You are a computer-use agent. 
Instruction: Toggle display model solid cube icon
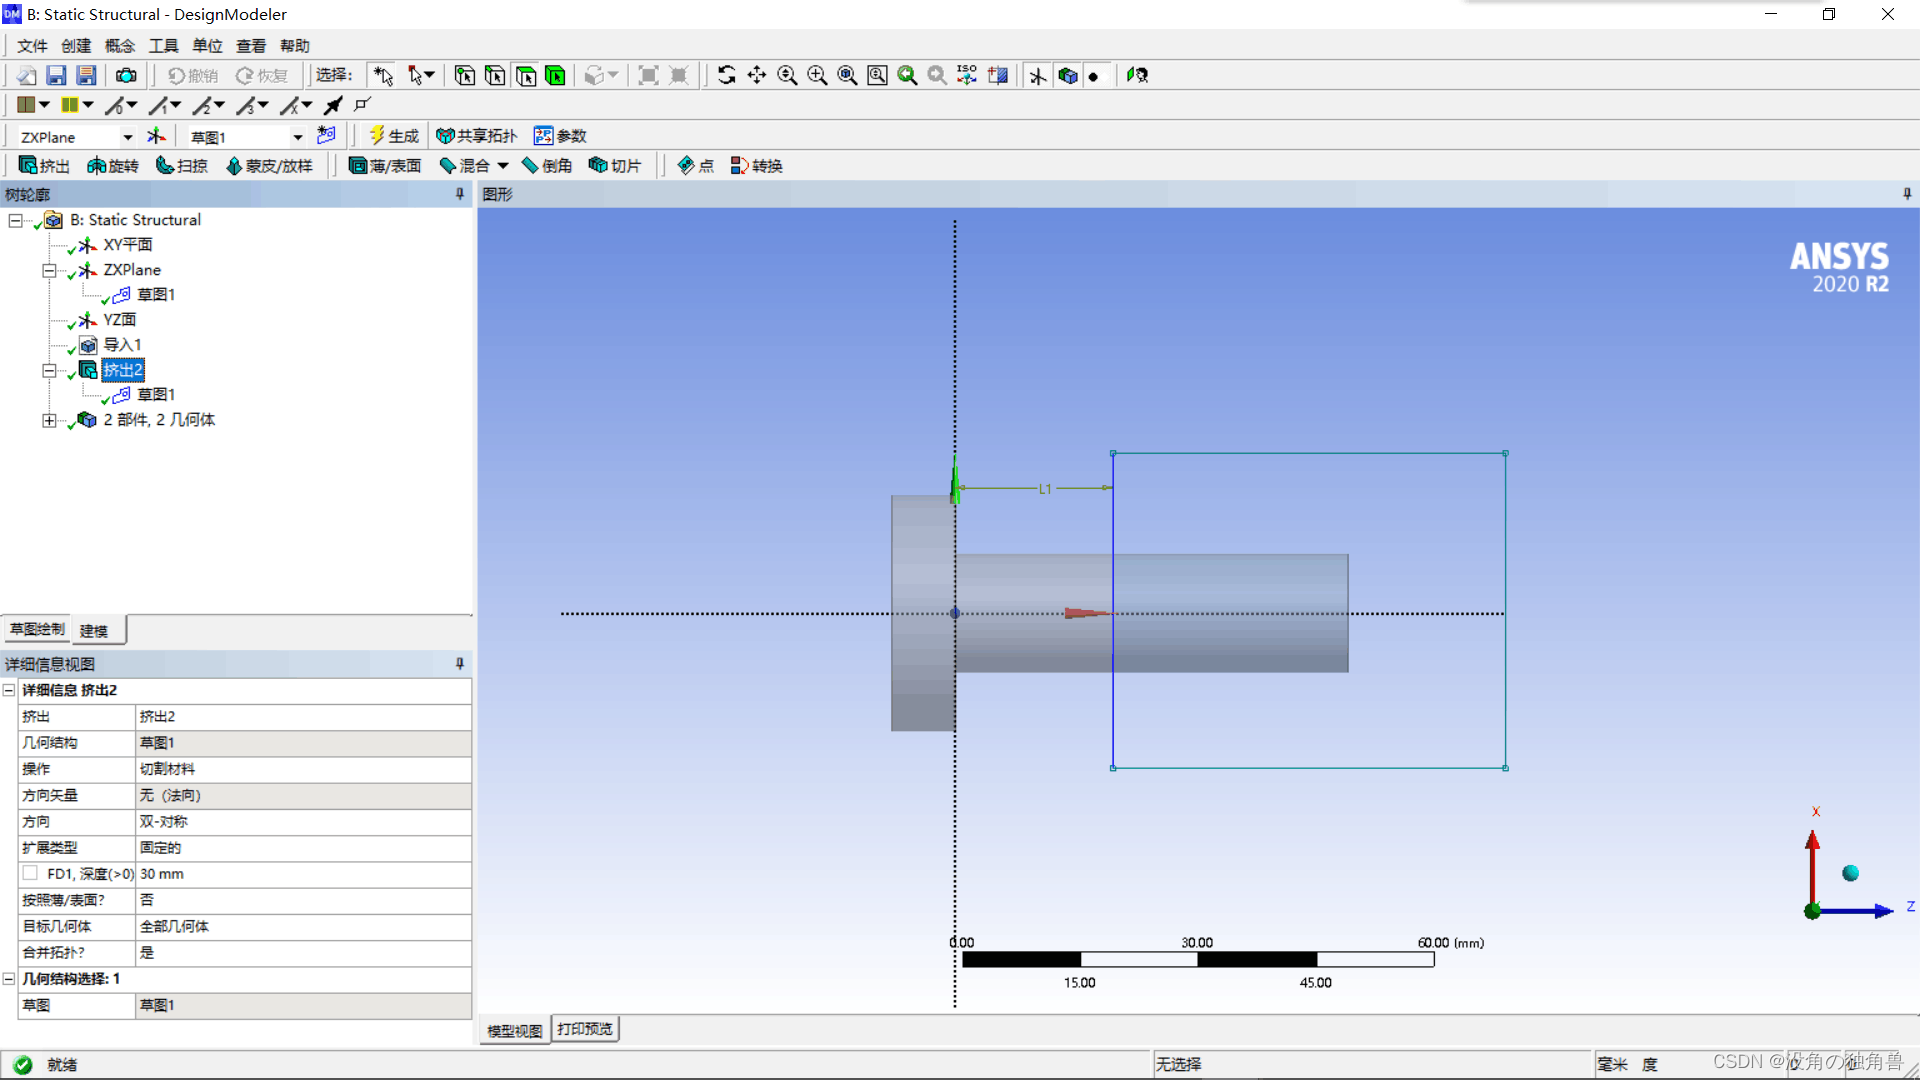pyautogui.click(x=1068, y=76)
